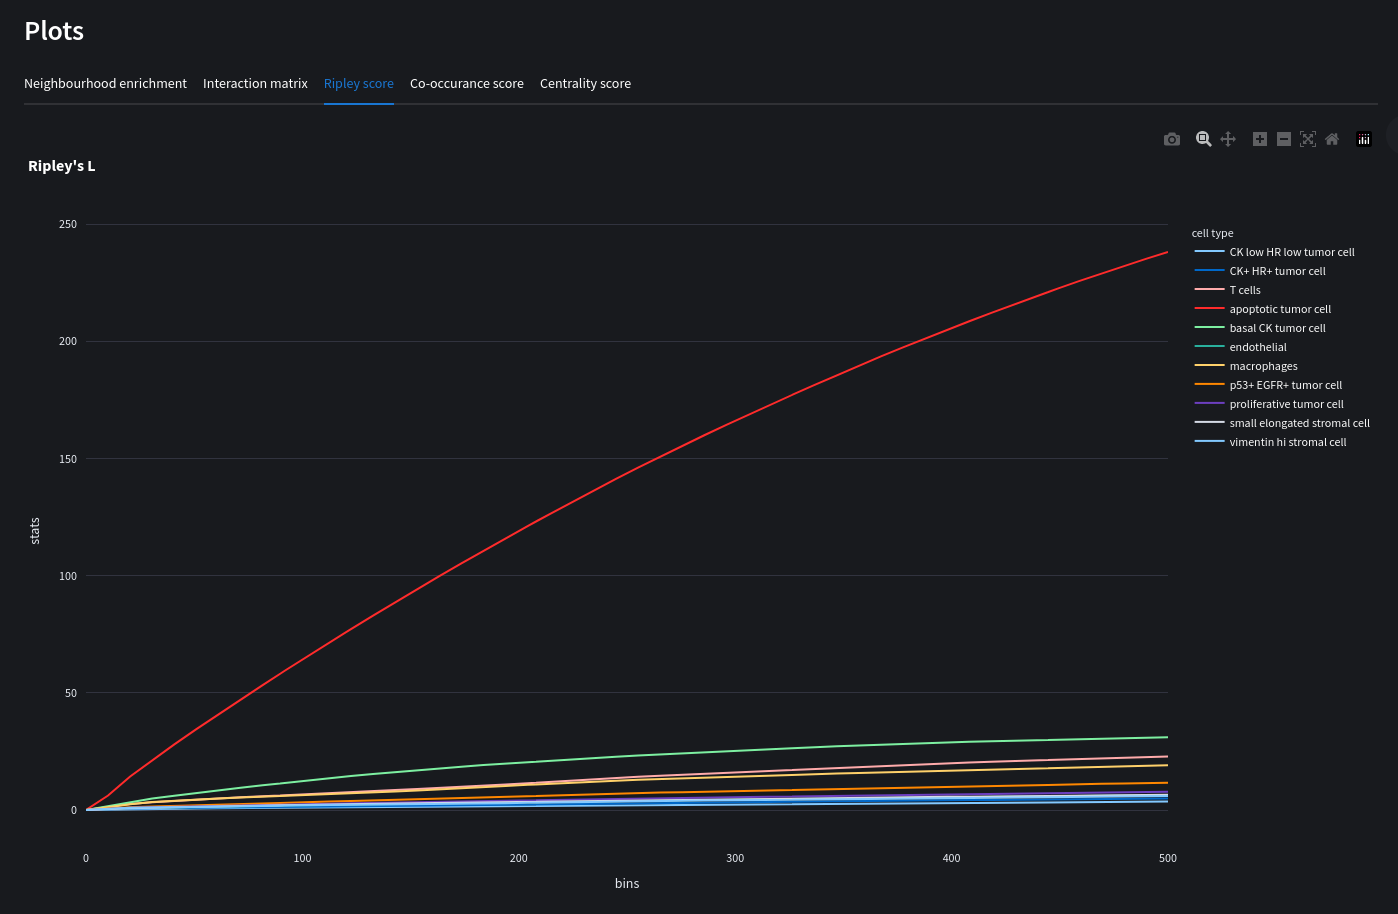Zoom in with the plus icon
This screenshot has height=914, width=1398.
[x=1260, y=139]
